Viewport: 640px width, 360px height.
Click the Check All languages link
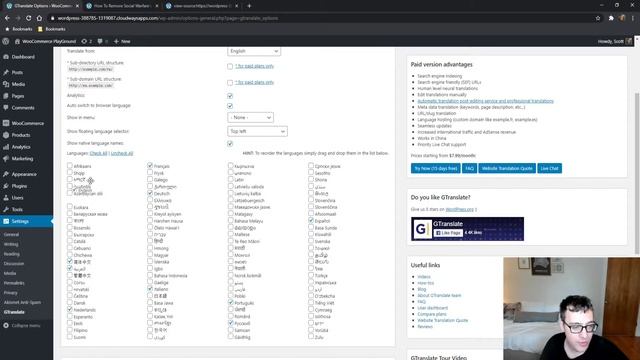tap(98, 153)
